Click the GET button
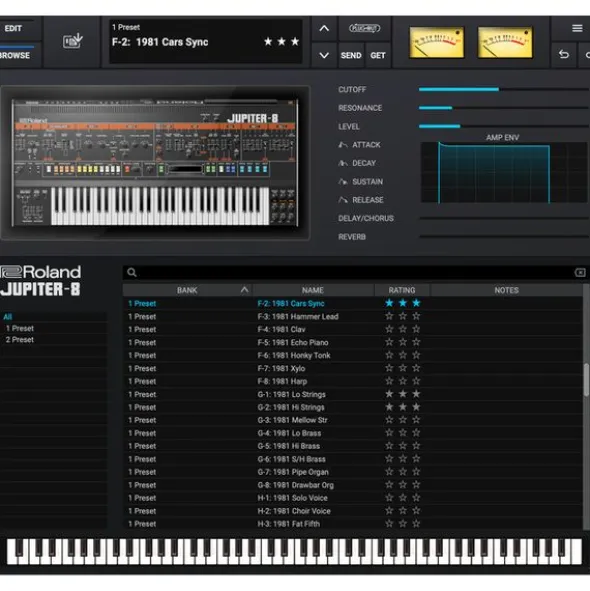Viewport: 590px width, 591px height. click(378, 55)
